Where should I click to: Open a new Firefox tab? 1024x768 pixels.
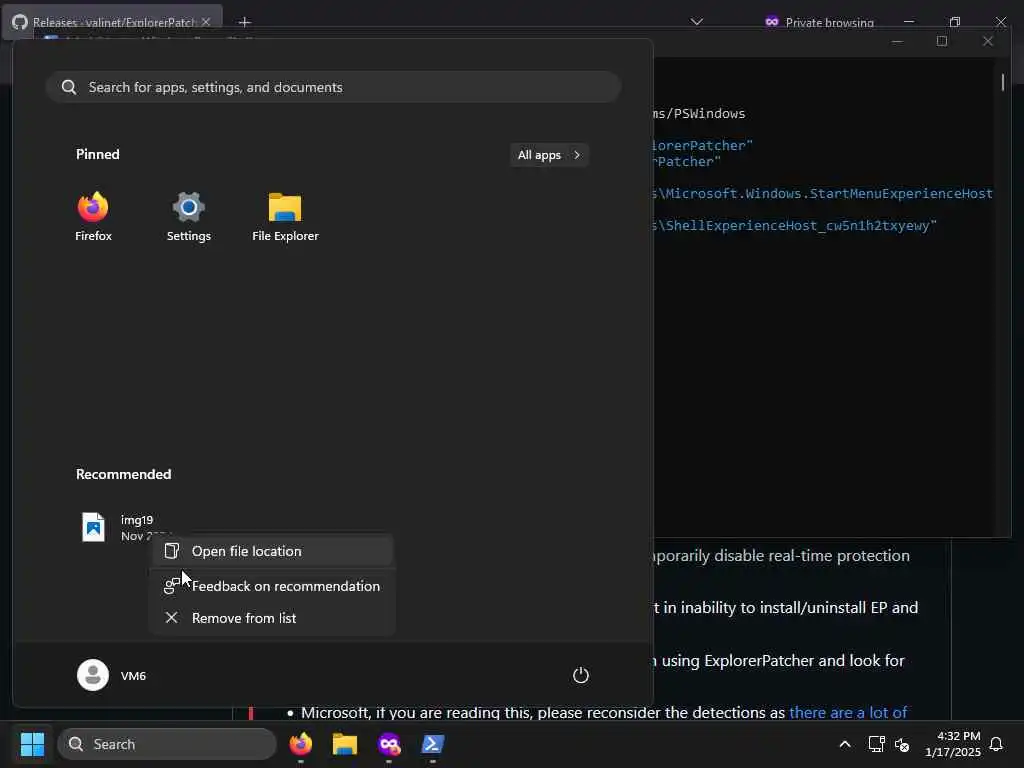(244, 22)
